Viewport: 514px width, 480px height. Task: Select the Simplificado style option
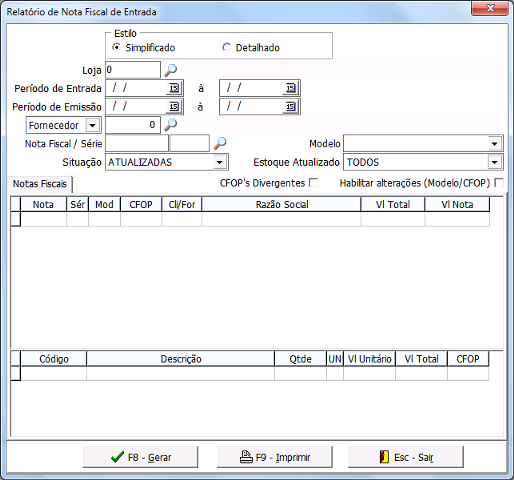click(116, 47)
